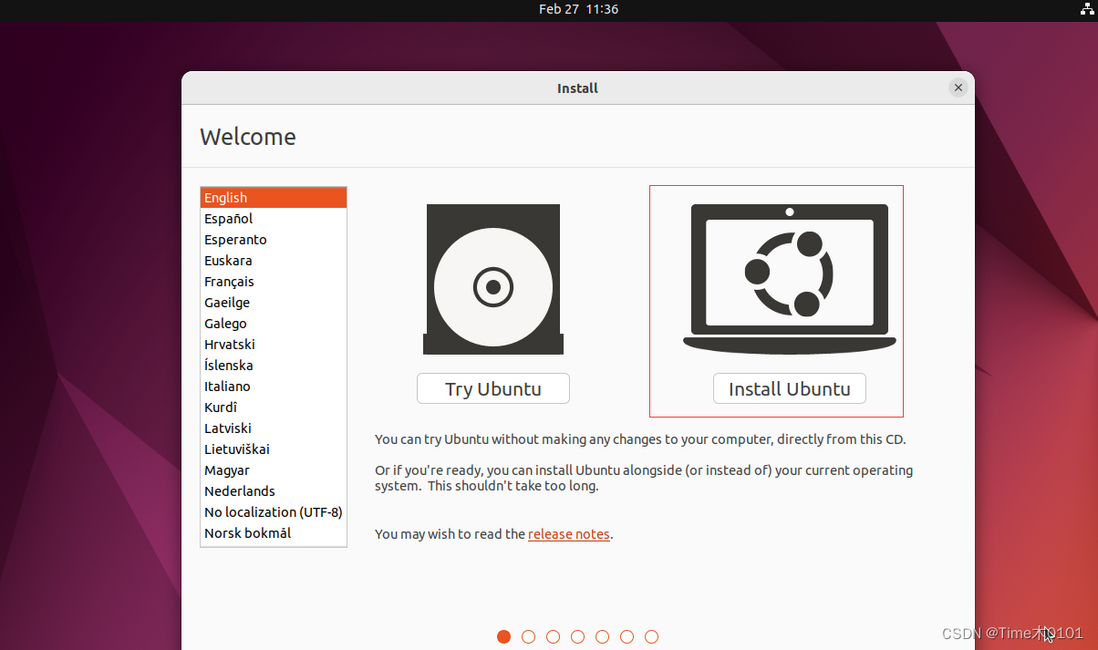Choose Euskara language

coord(273,261)
